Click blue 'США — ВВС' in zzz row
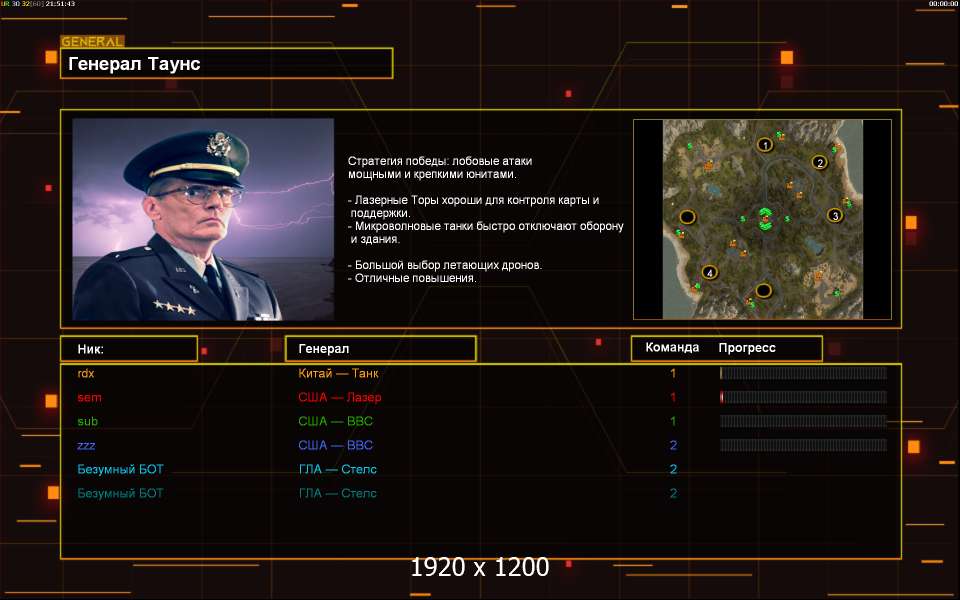 point(336,445)
